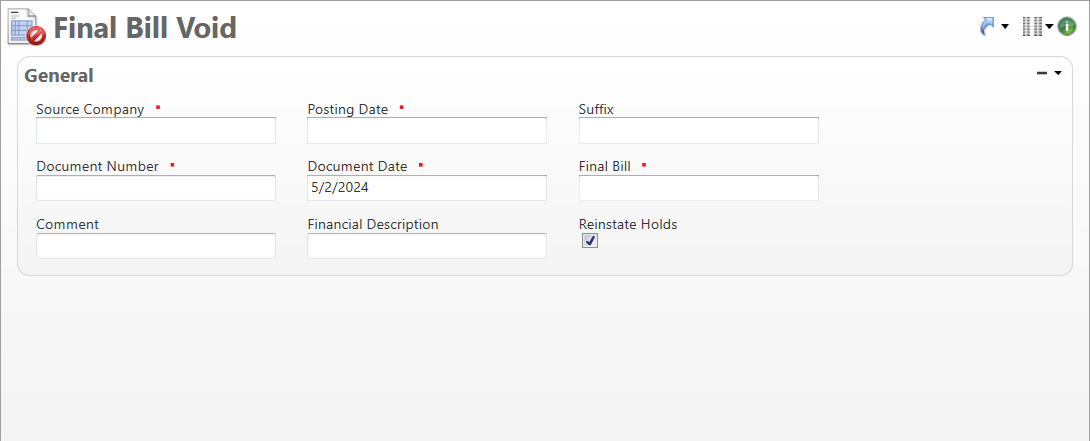The image size is (1090, 441).
Task: Expand dropdown arrow next to column layout icon
Action: pos(1049,27)
